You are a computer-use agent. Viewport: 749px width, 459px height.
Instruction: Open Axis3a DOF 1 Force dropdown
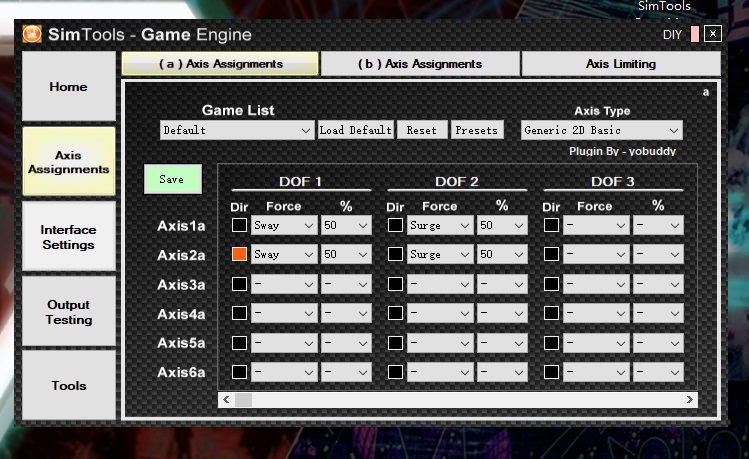284,284
